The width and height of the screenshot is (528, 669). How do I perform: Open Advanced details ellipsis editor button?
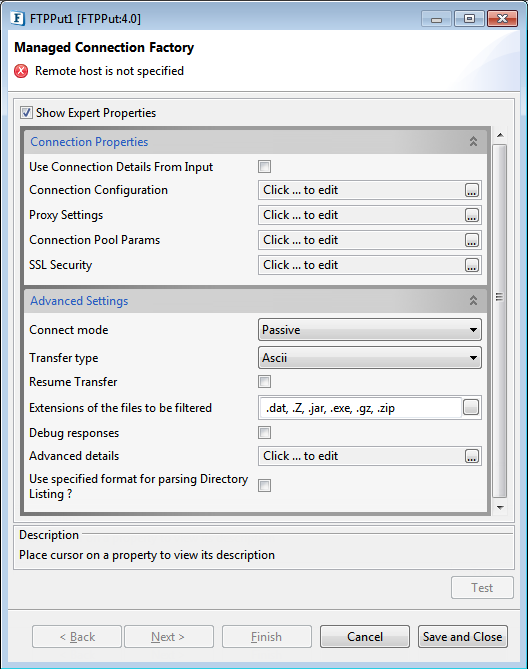(471, 456)
